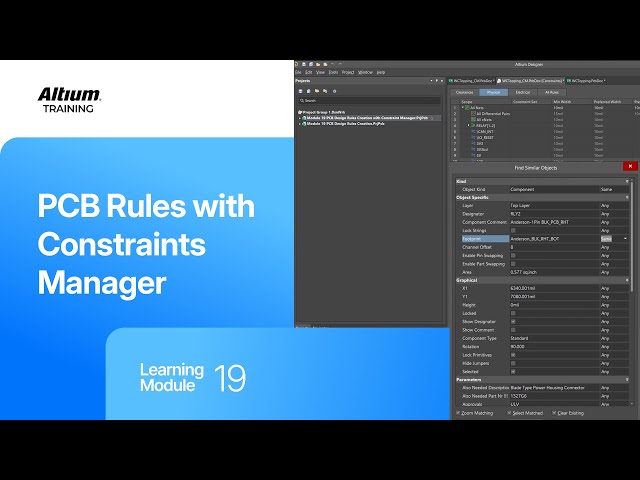Click the open folder icon in title bar
The image size is (640, 480).
318,64
